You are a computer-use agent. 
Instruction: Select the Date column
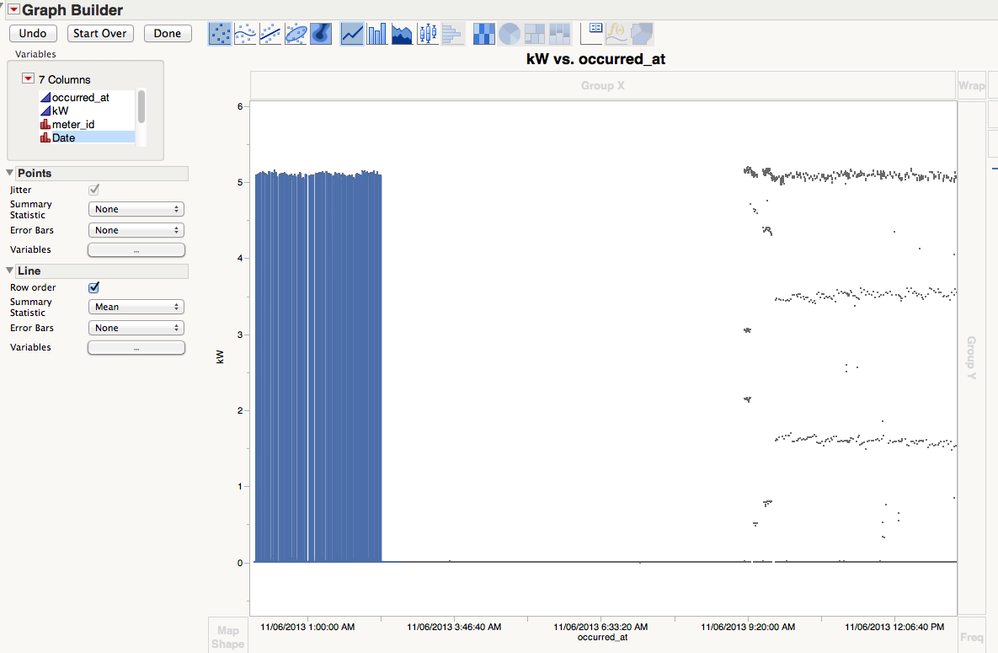(x=87, y=137)
